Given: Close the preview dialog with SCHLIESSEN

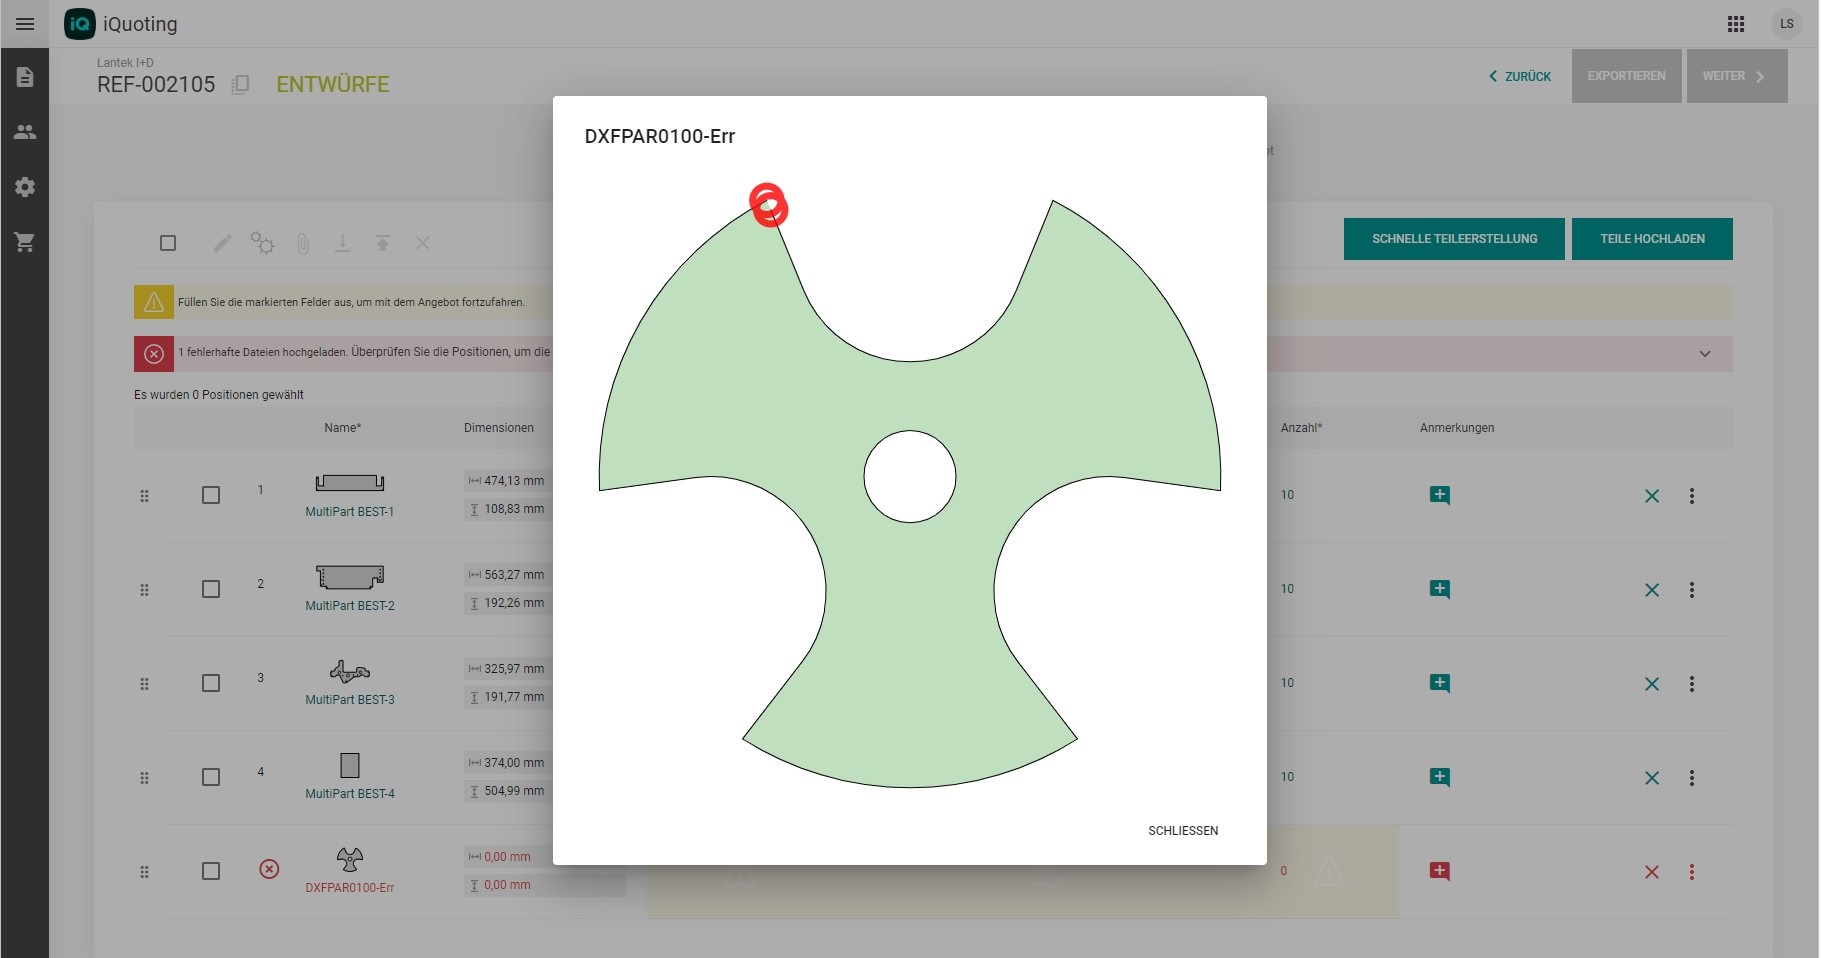Looking at the screenshot, I should (1182, 831).
